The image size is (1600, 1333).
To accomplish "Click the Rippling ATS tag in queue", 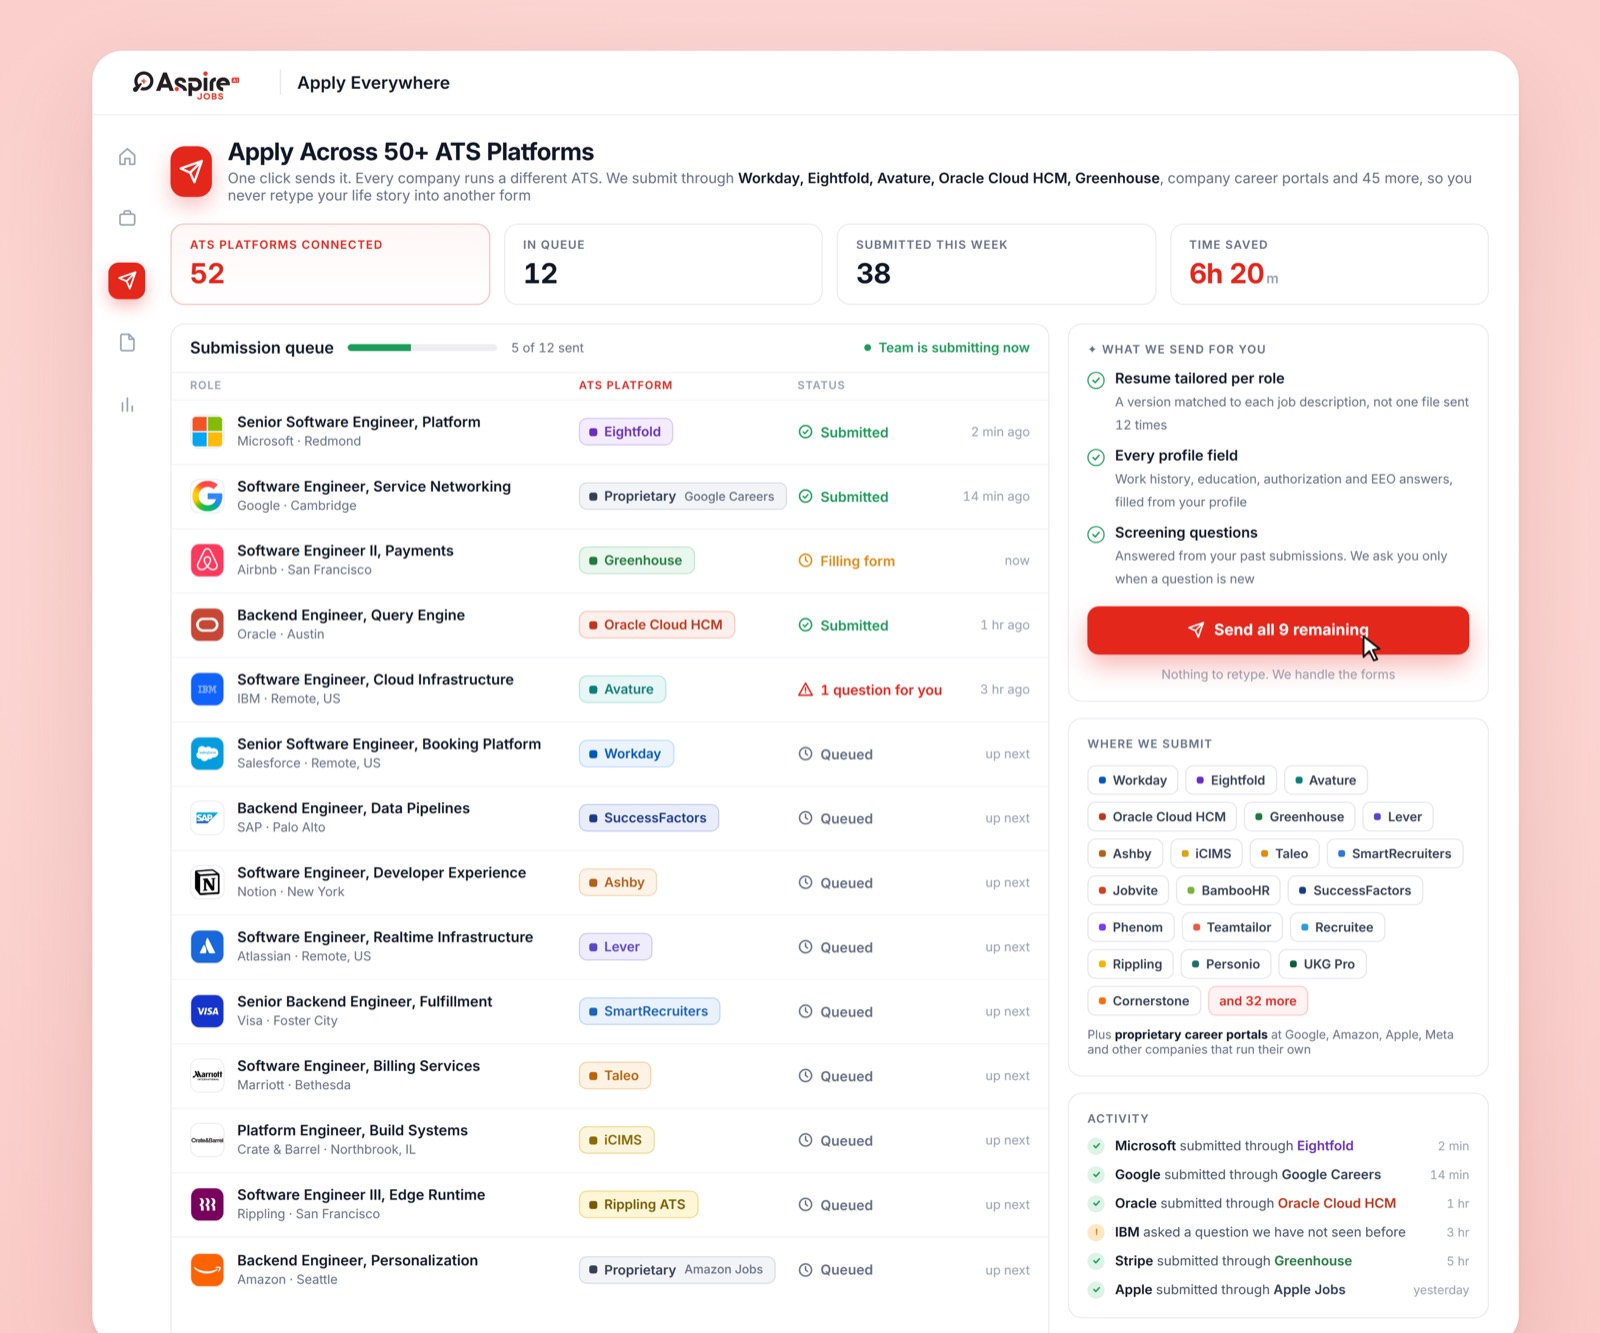I will (638, 1205).
